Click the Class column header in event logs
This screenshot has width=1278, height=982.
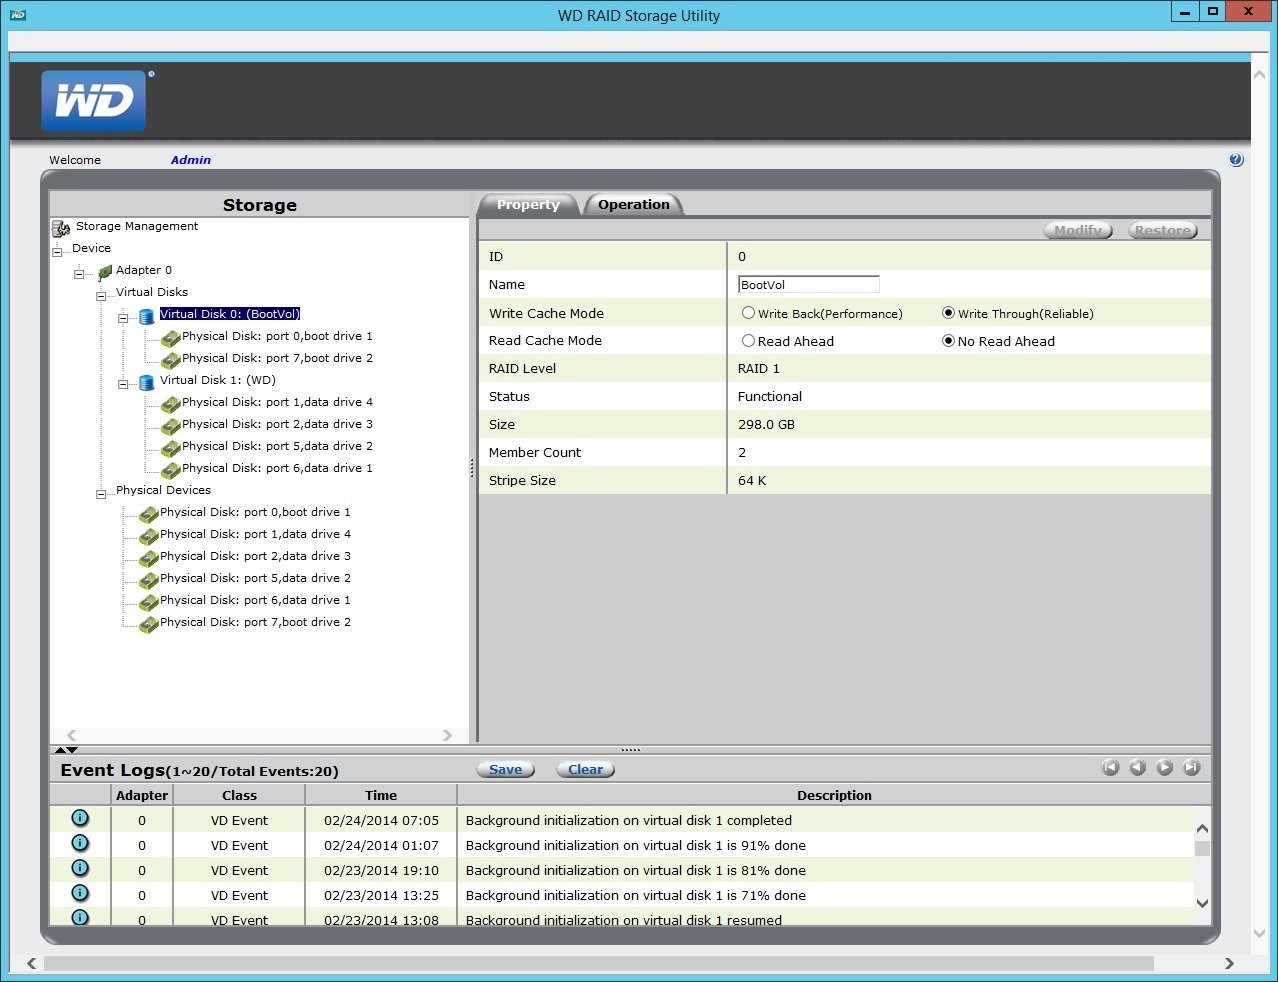(x=239, y=796)
